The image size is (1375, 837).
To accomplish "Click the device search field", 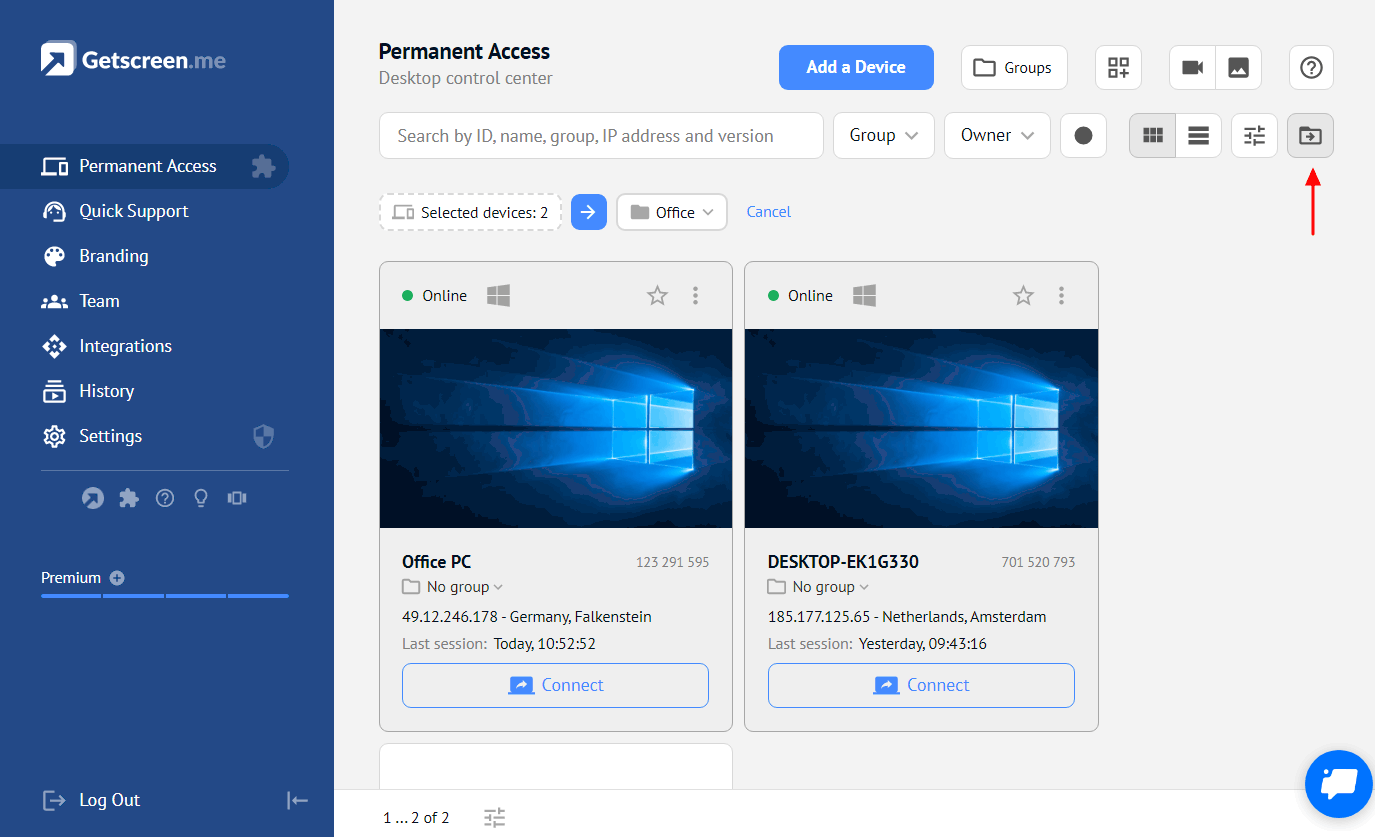I will pos(601,136).
